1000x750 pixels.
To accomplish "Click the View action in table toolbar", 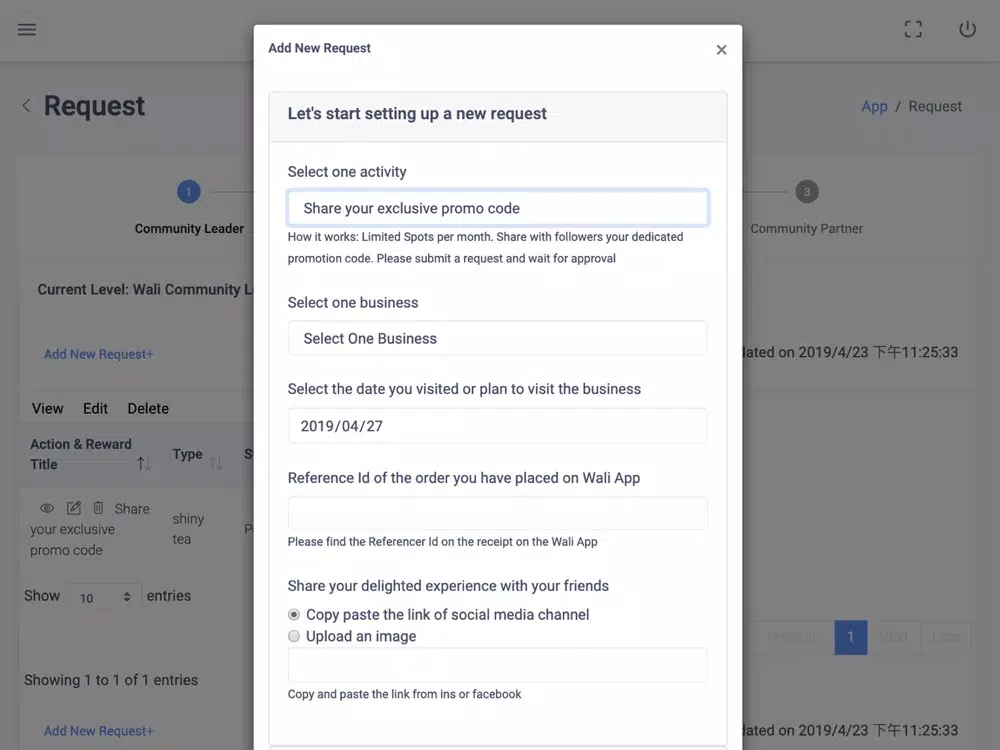I will tap(48, 409).
